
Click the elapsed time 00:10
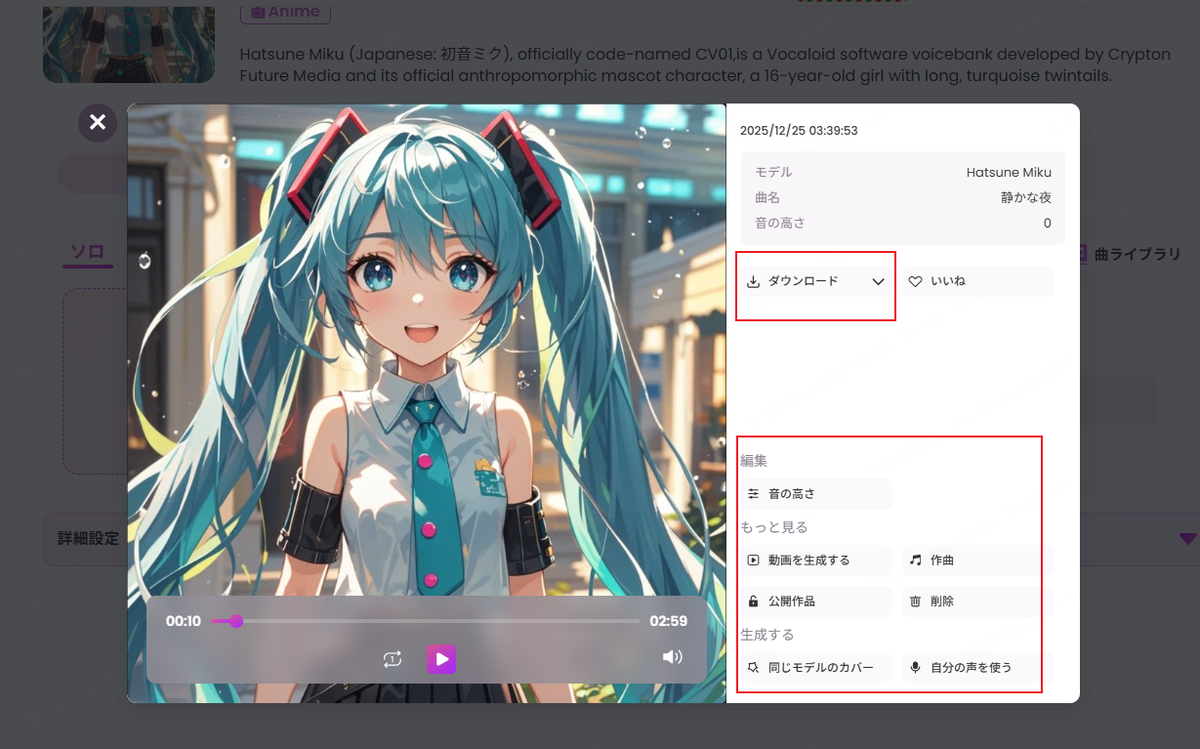[x=183, y=621]
